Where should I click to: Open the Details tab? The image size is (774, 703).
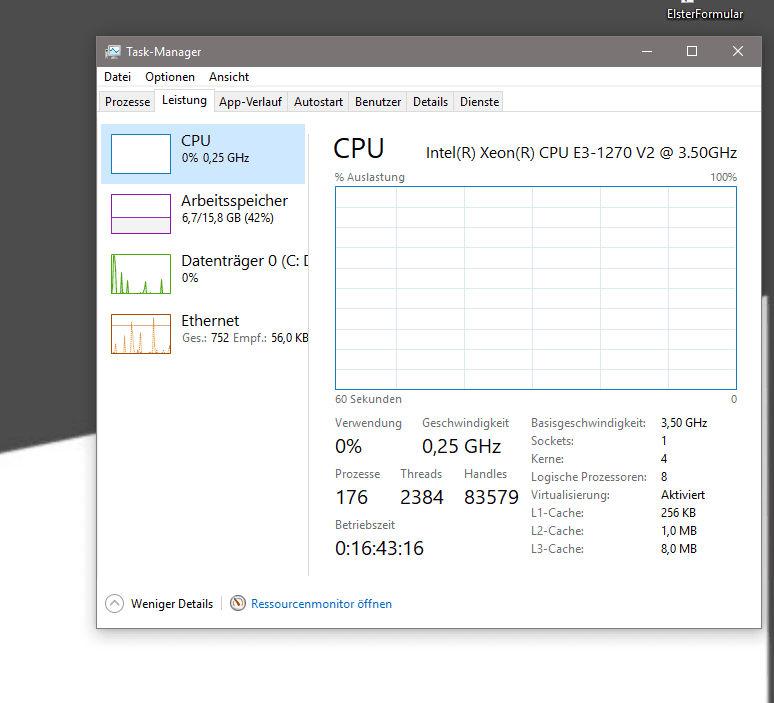pos(430,102)
